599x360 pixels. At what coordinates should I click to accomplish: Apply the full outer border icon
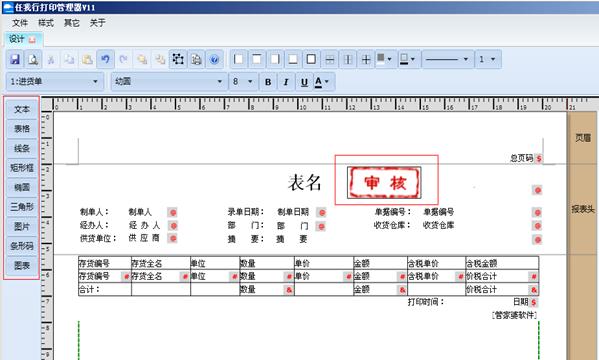coord(311,59)
